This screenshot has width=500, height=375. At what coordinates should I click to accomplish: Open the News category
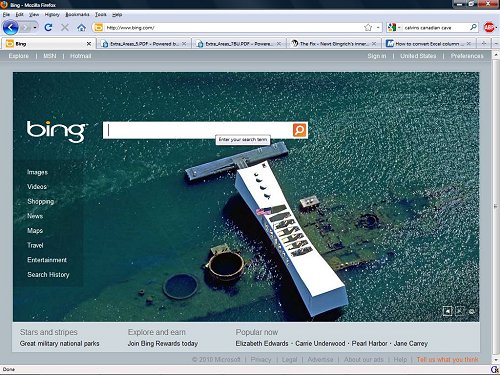coord(35,216)
